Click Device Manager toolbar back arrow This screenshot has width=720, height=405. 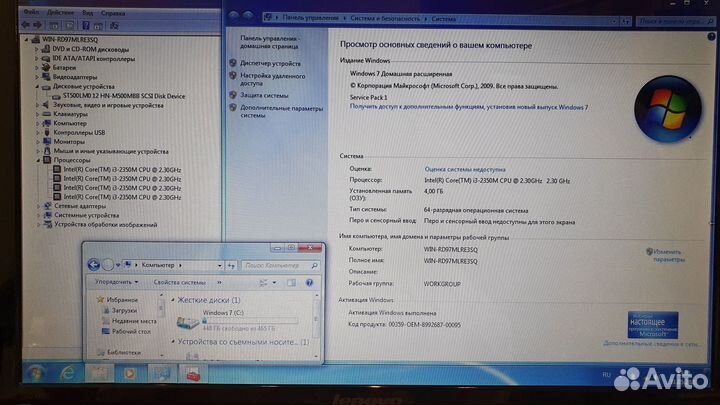26,25
